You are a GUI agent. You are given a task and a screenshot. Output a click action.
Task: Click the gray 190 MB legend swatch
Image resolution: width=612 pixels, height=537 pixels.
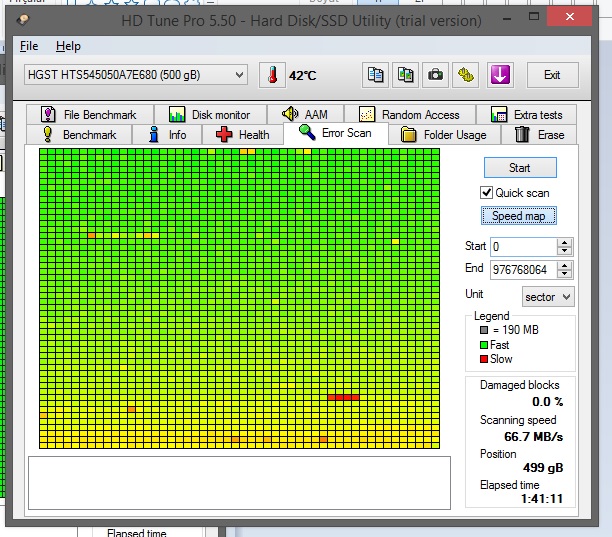(484, 330)
